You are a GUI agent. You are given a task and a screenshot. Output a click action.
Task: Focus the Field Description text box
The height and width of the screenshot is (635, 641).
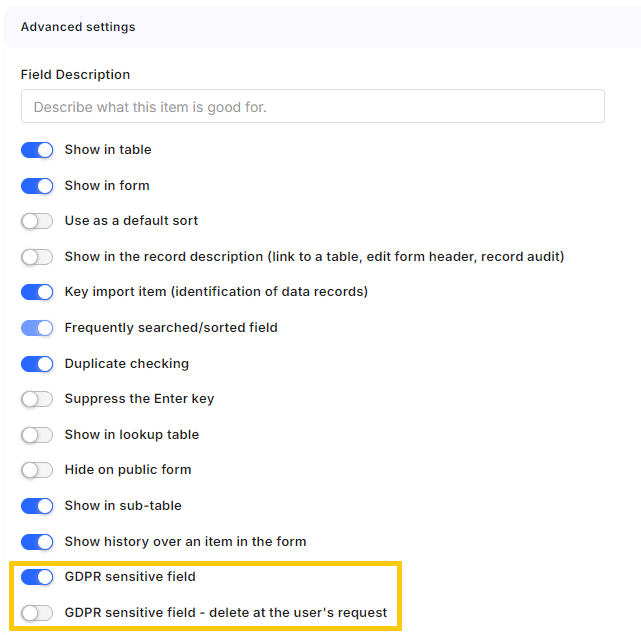(x=313, y=106)
